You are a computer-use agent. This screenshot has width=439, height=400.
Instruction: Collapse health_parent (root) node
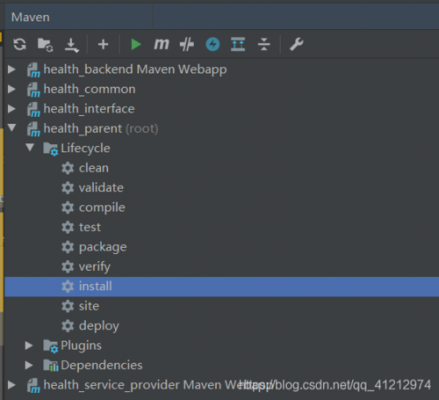[12, 128]
